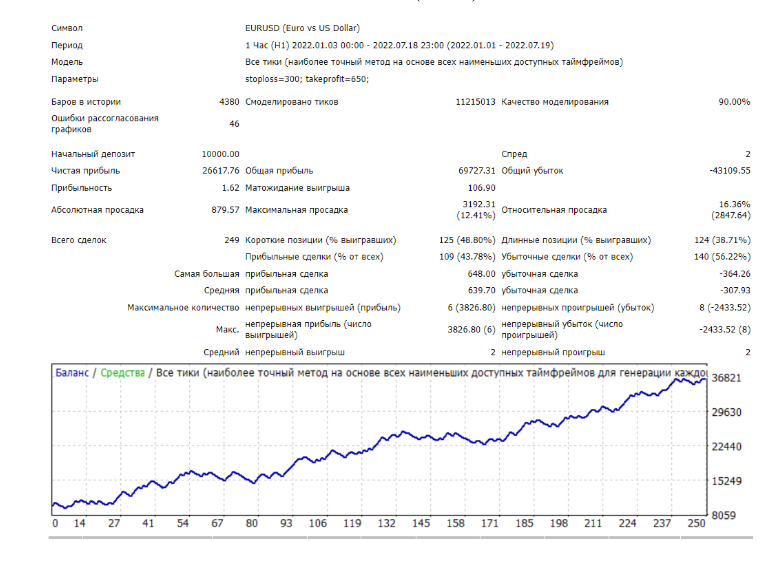
Task: Click the 36821 y-axis label on chart
Action: point(726,378)
